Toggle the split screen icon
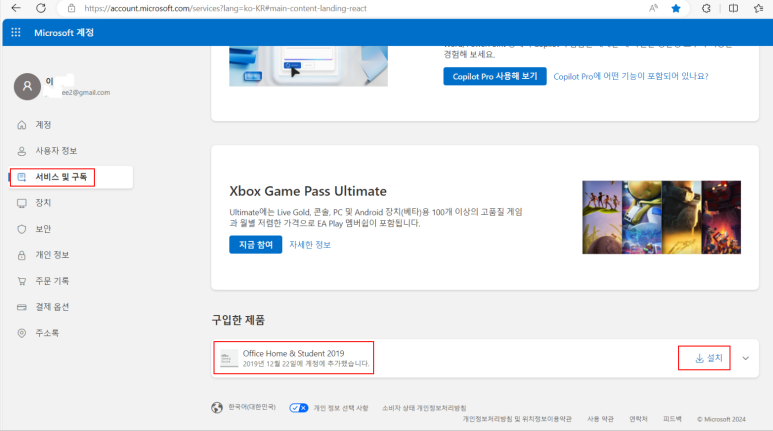 point(734,8)
